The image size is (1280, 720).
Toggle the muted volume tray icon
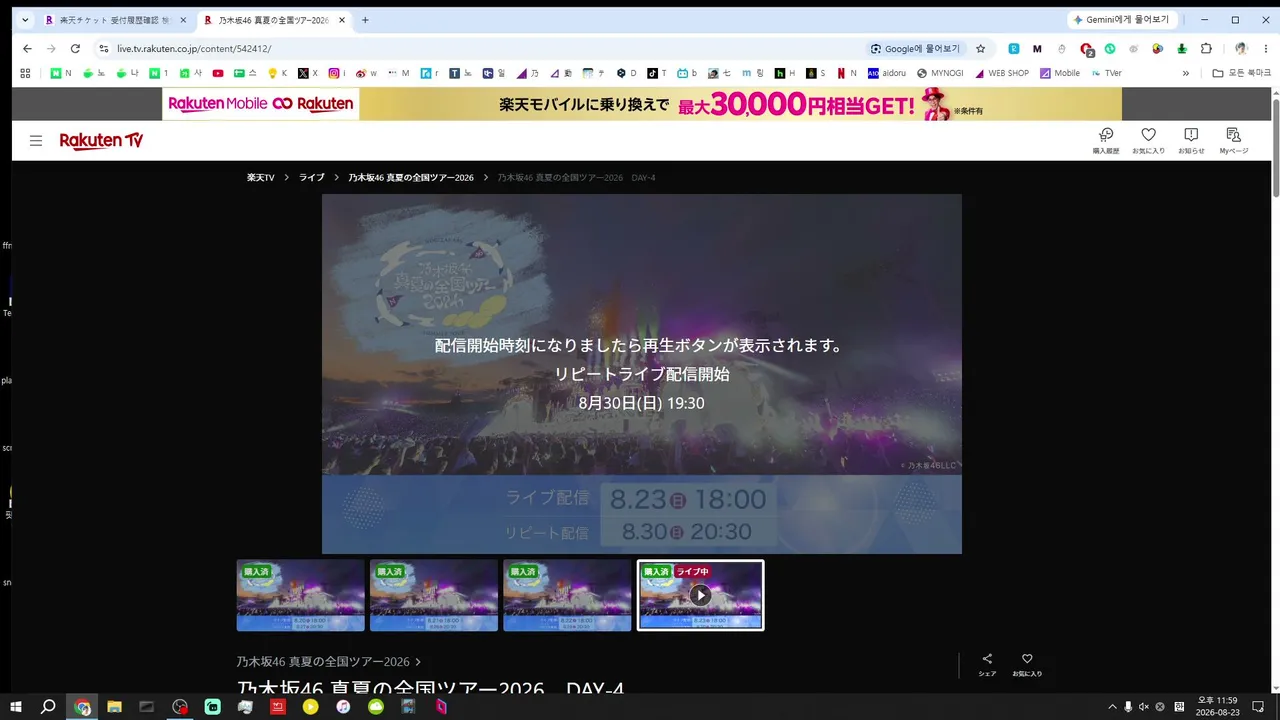1144,707
